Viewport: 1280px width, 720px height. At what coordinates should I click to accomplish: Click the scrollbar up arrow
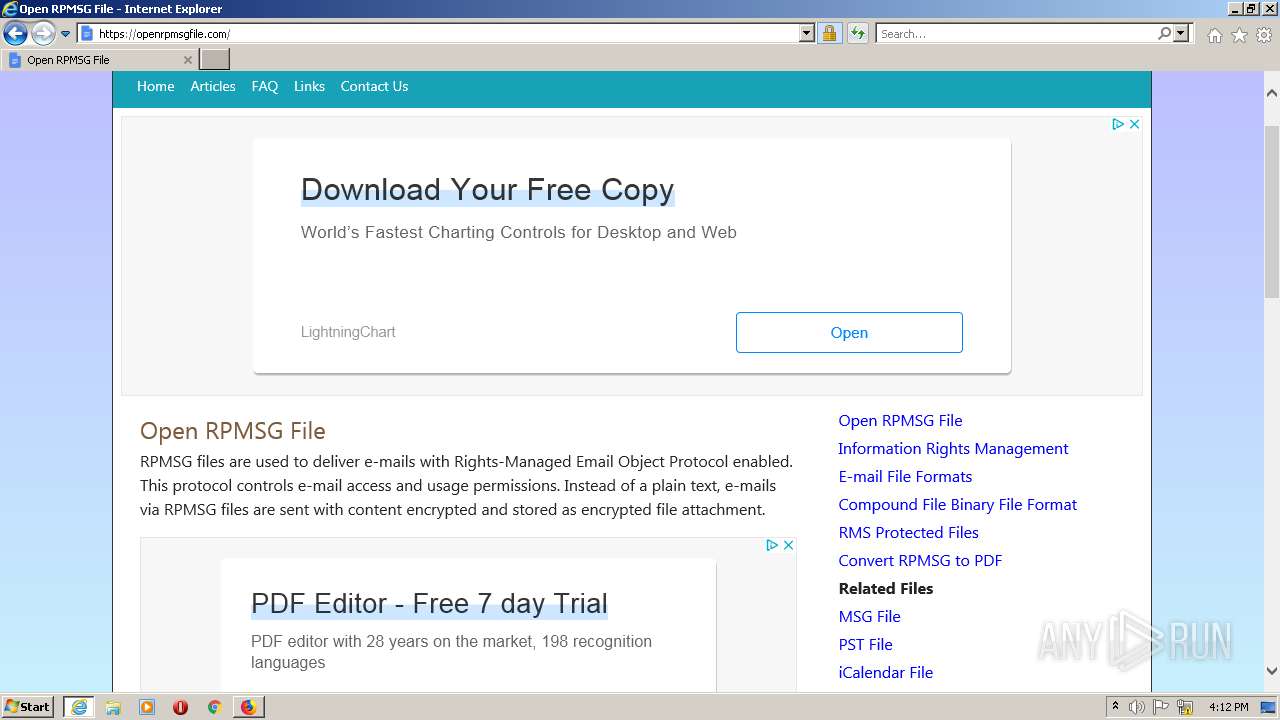tap(1272, 93)
